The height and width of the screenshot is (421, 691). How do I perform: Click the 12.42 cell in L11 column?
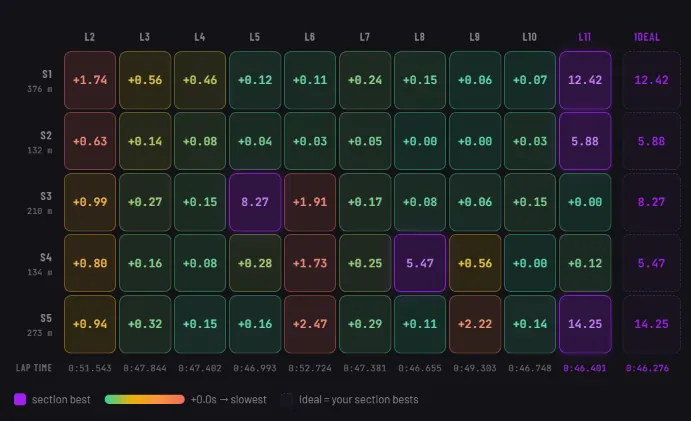pyautogui.click(x=585, y=80)
